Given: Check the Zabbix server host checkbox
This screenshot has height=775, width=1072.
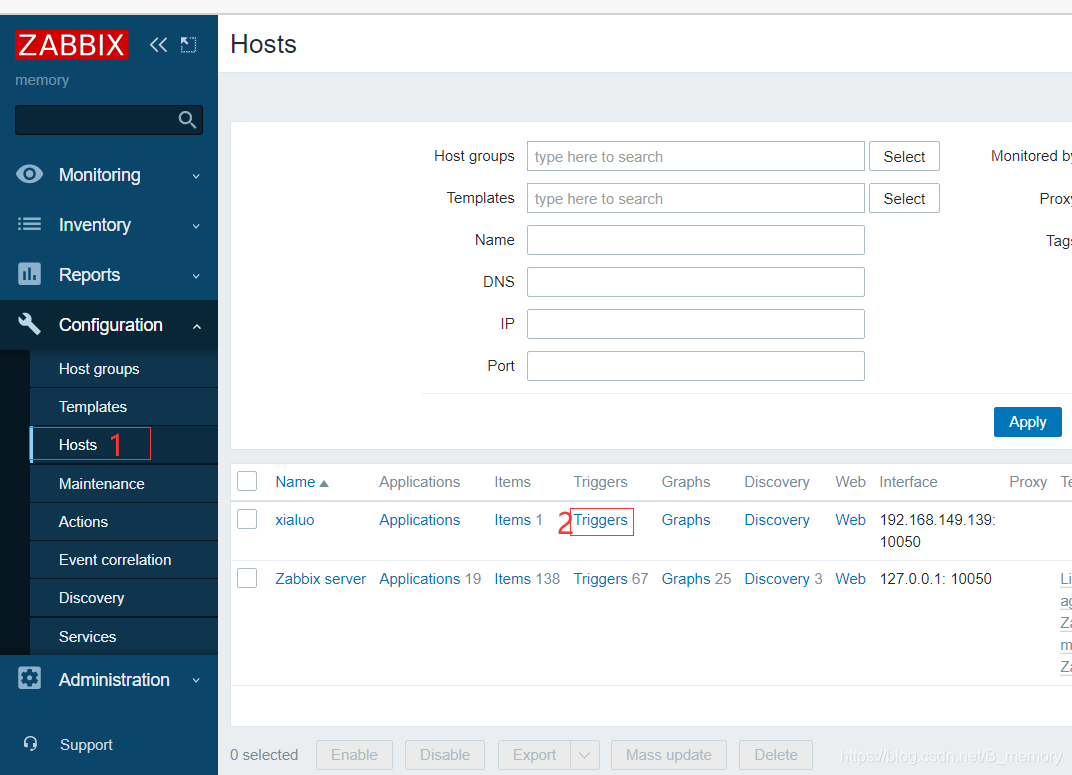Looking at the screenshot, I should click(247, 578).
